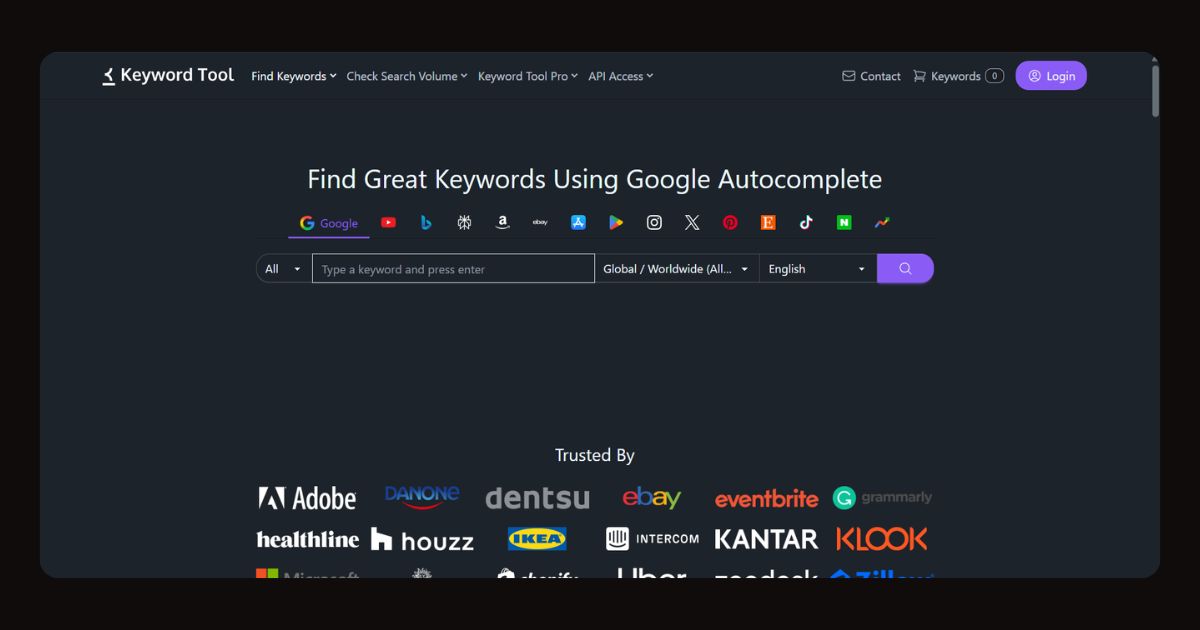The width and height of the screenshot is (1200, 630).
Task: Open the Global / Worldwide location dropdown
Action: 677,269
